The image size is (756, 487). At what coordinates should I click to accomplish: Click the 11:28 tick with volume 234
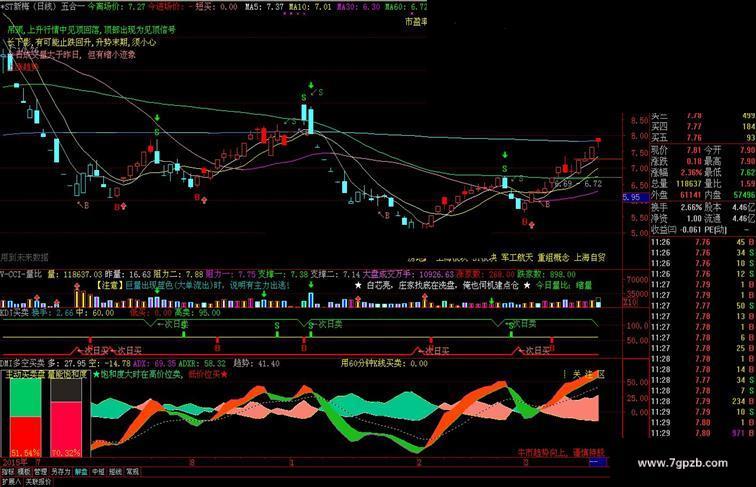pyautogui.click(x=703, y=401)
